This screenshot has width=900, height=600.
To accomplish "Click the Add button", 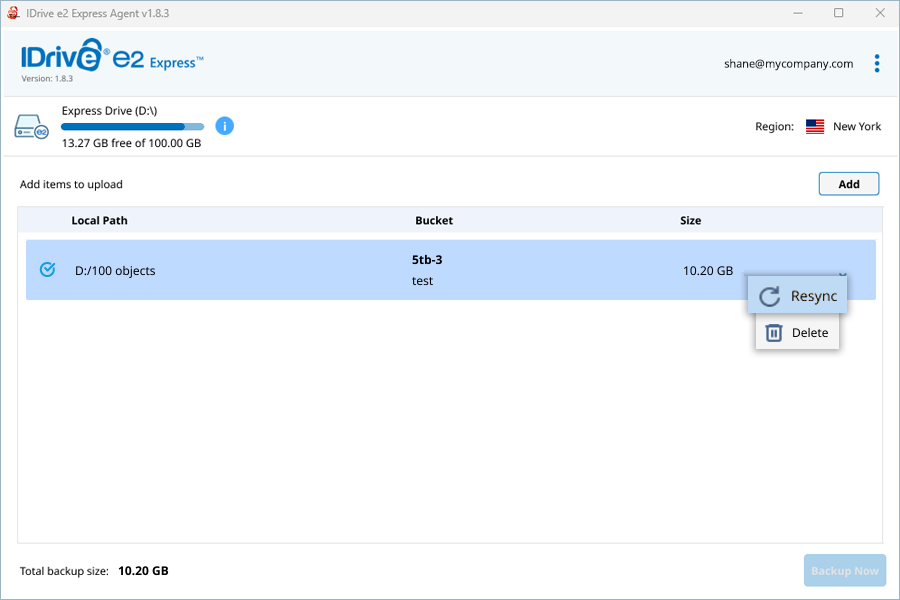I will click(x=848, y=184).
